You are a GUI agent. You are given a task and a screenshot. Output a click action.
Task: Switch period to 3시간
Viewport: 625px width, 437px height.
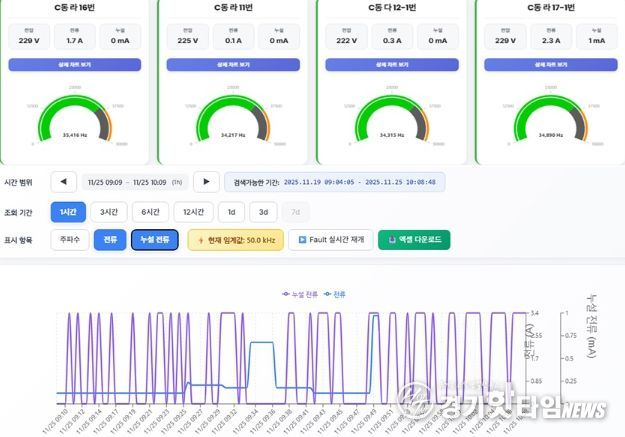(108, 211)
